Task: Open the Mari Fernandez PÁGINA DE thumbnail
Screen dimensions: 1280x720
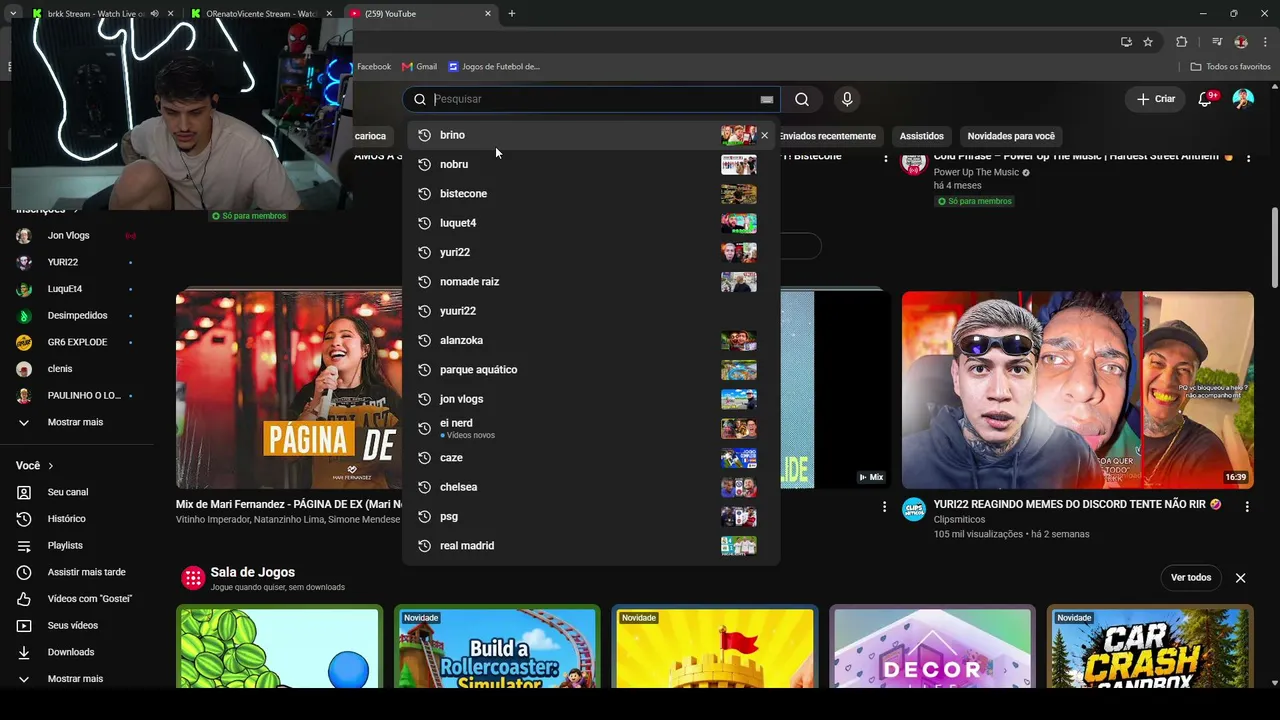Action: point(289,390)
